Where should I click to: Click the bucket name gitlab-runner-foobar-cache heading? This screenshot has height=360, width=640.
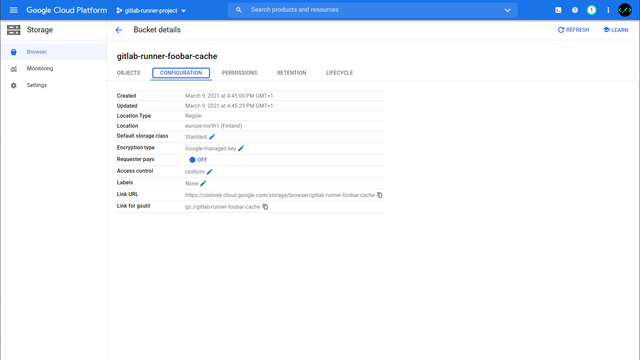click(167, 56)
